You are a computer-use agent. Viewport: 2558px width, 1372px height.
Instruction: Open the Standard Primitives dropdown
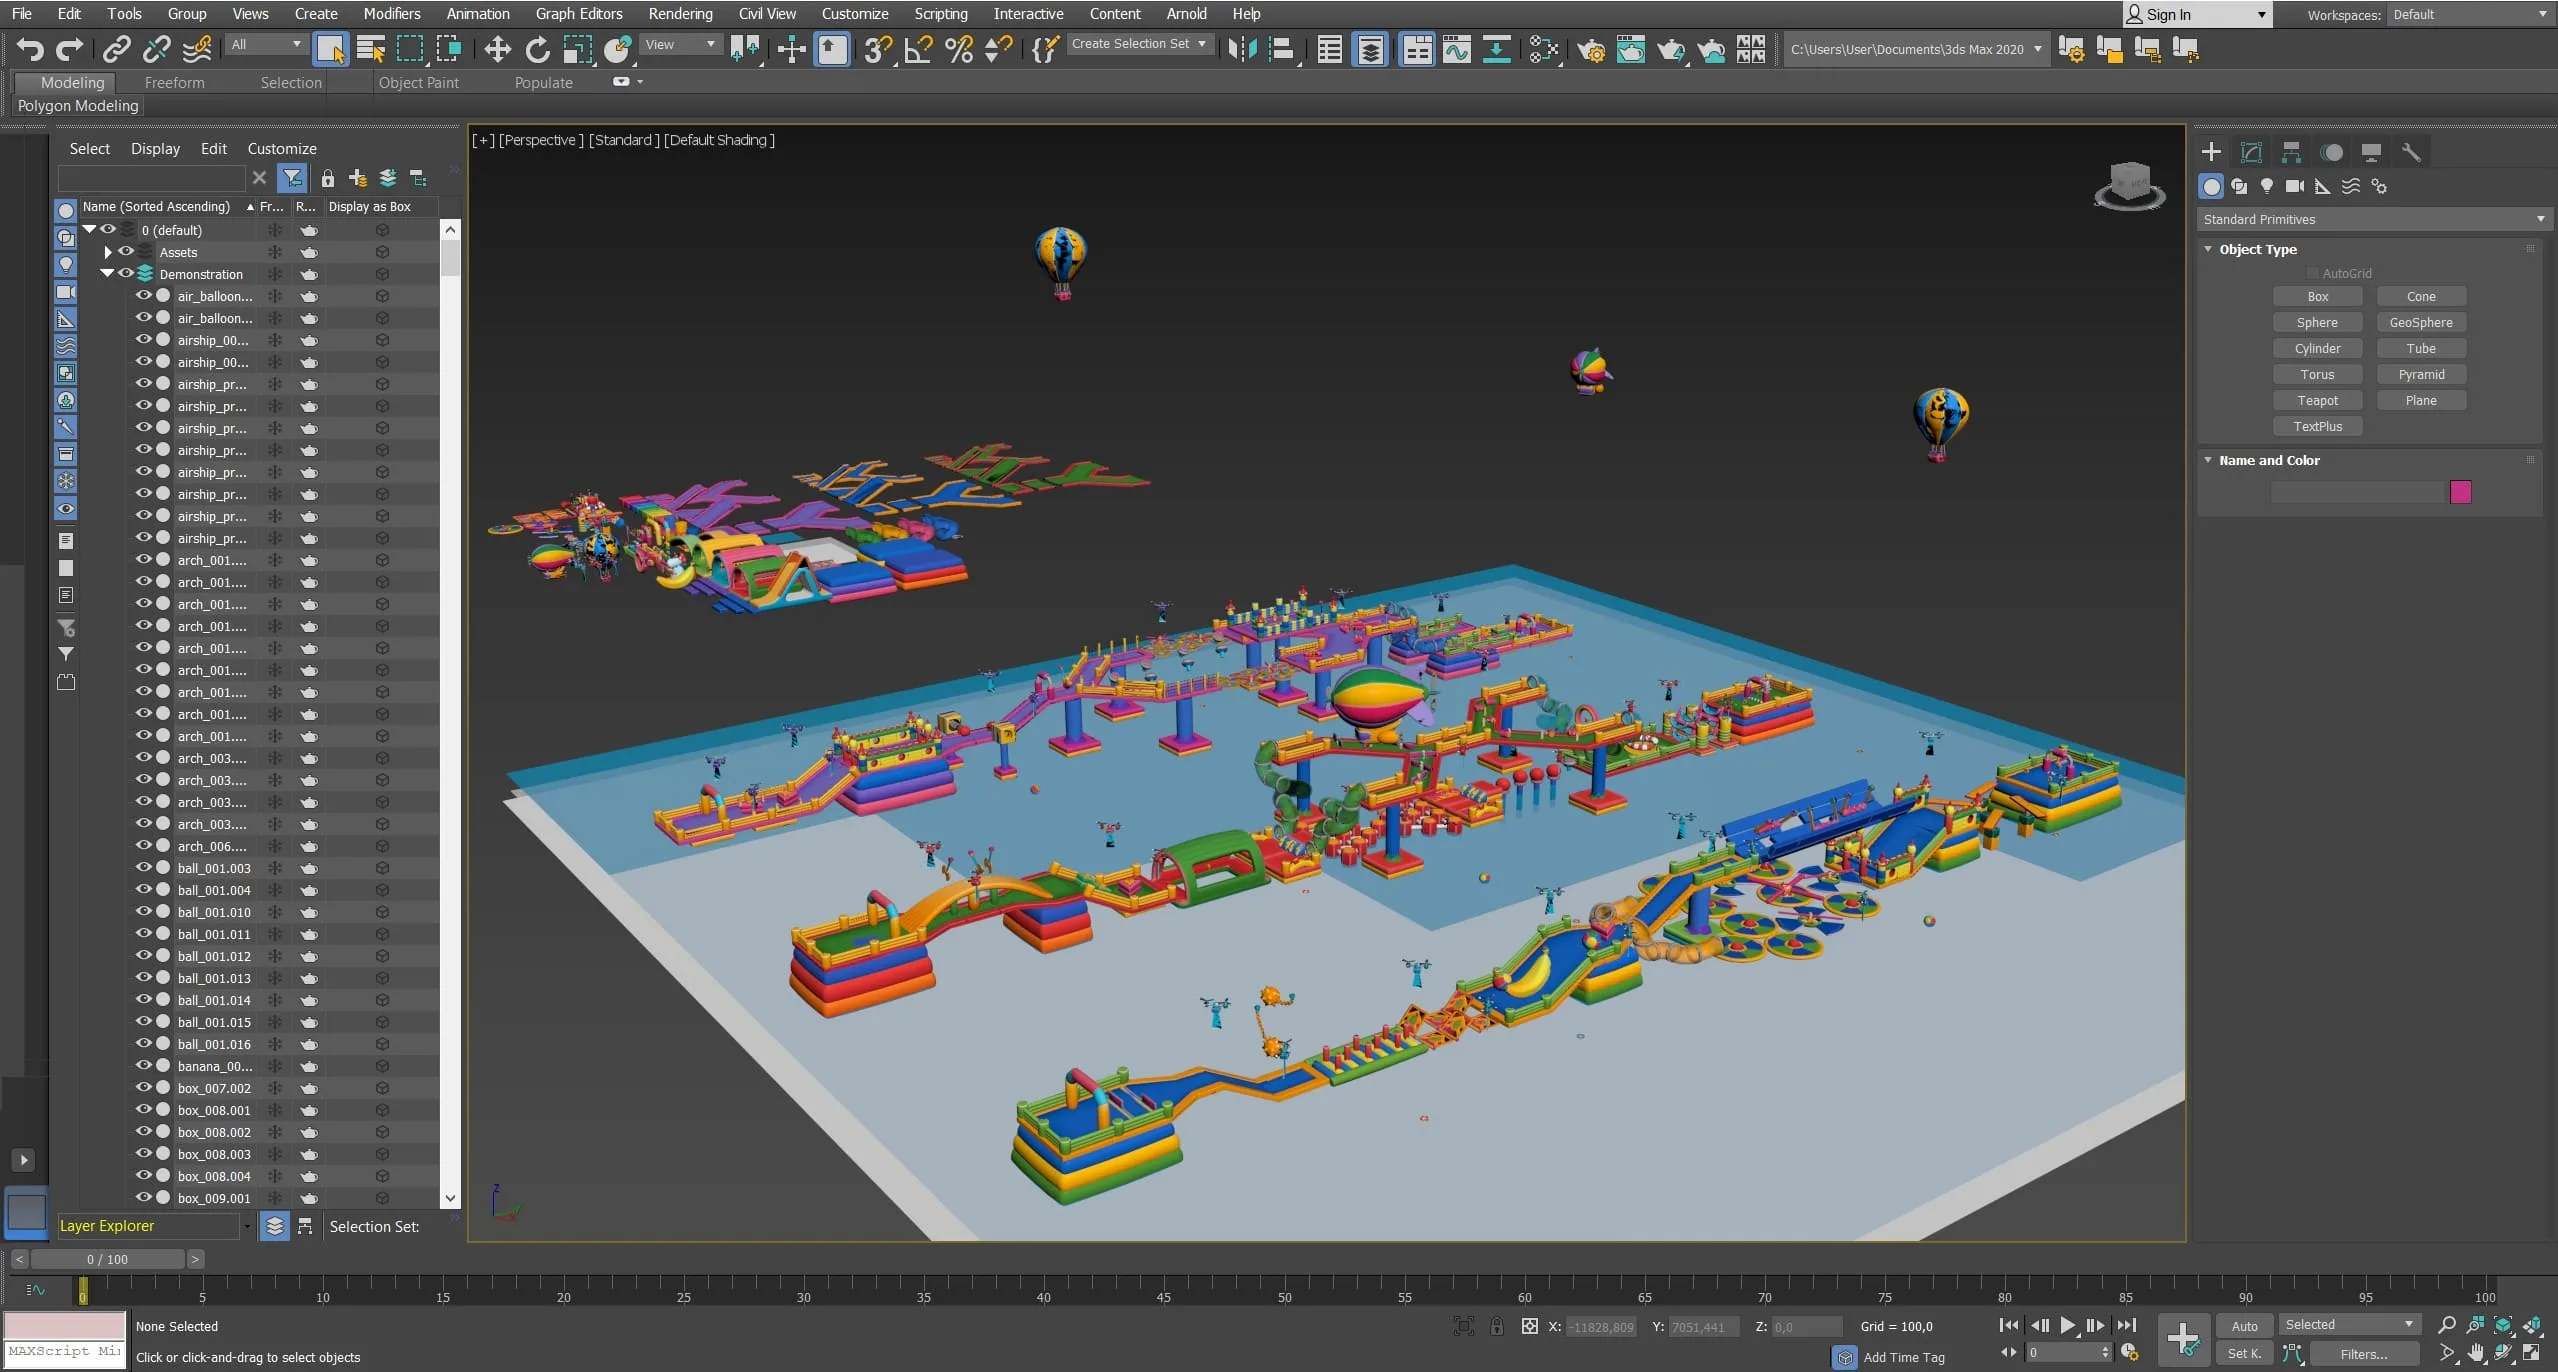coord(2372,219)
